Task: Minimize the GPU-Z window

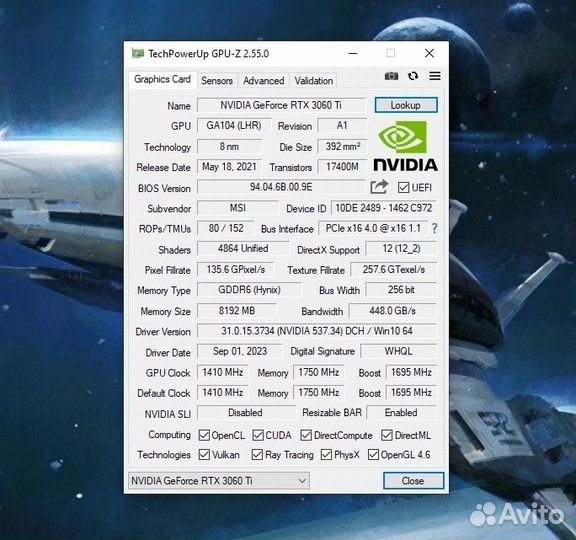Action: click(353, 54)
